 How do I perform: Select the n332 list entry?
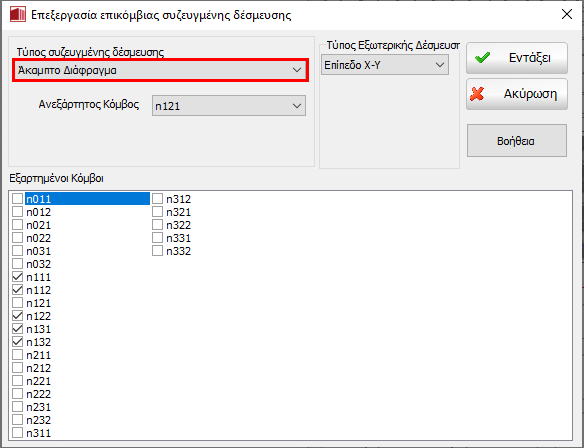pyautogui.click(x=178, y=251)
